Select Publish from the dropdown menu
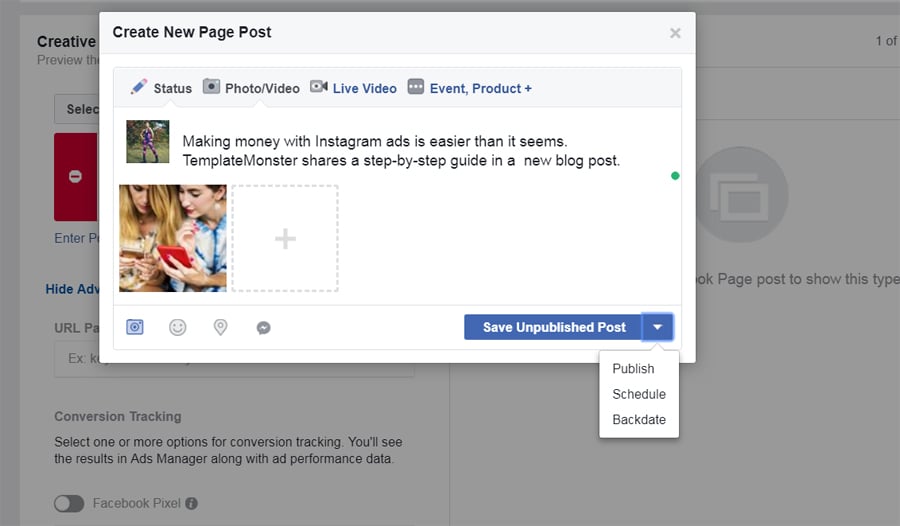The image size is (900, 526). click(633, 368)
